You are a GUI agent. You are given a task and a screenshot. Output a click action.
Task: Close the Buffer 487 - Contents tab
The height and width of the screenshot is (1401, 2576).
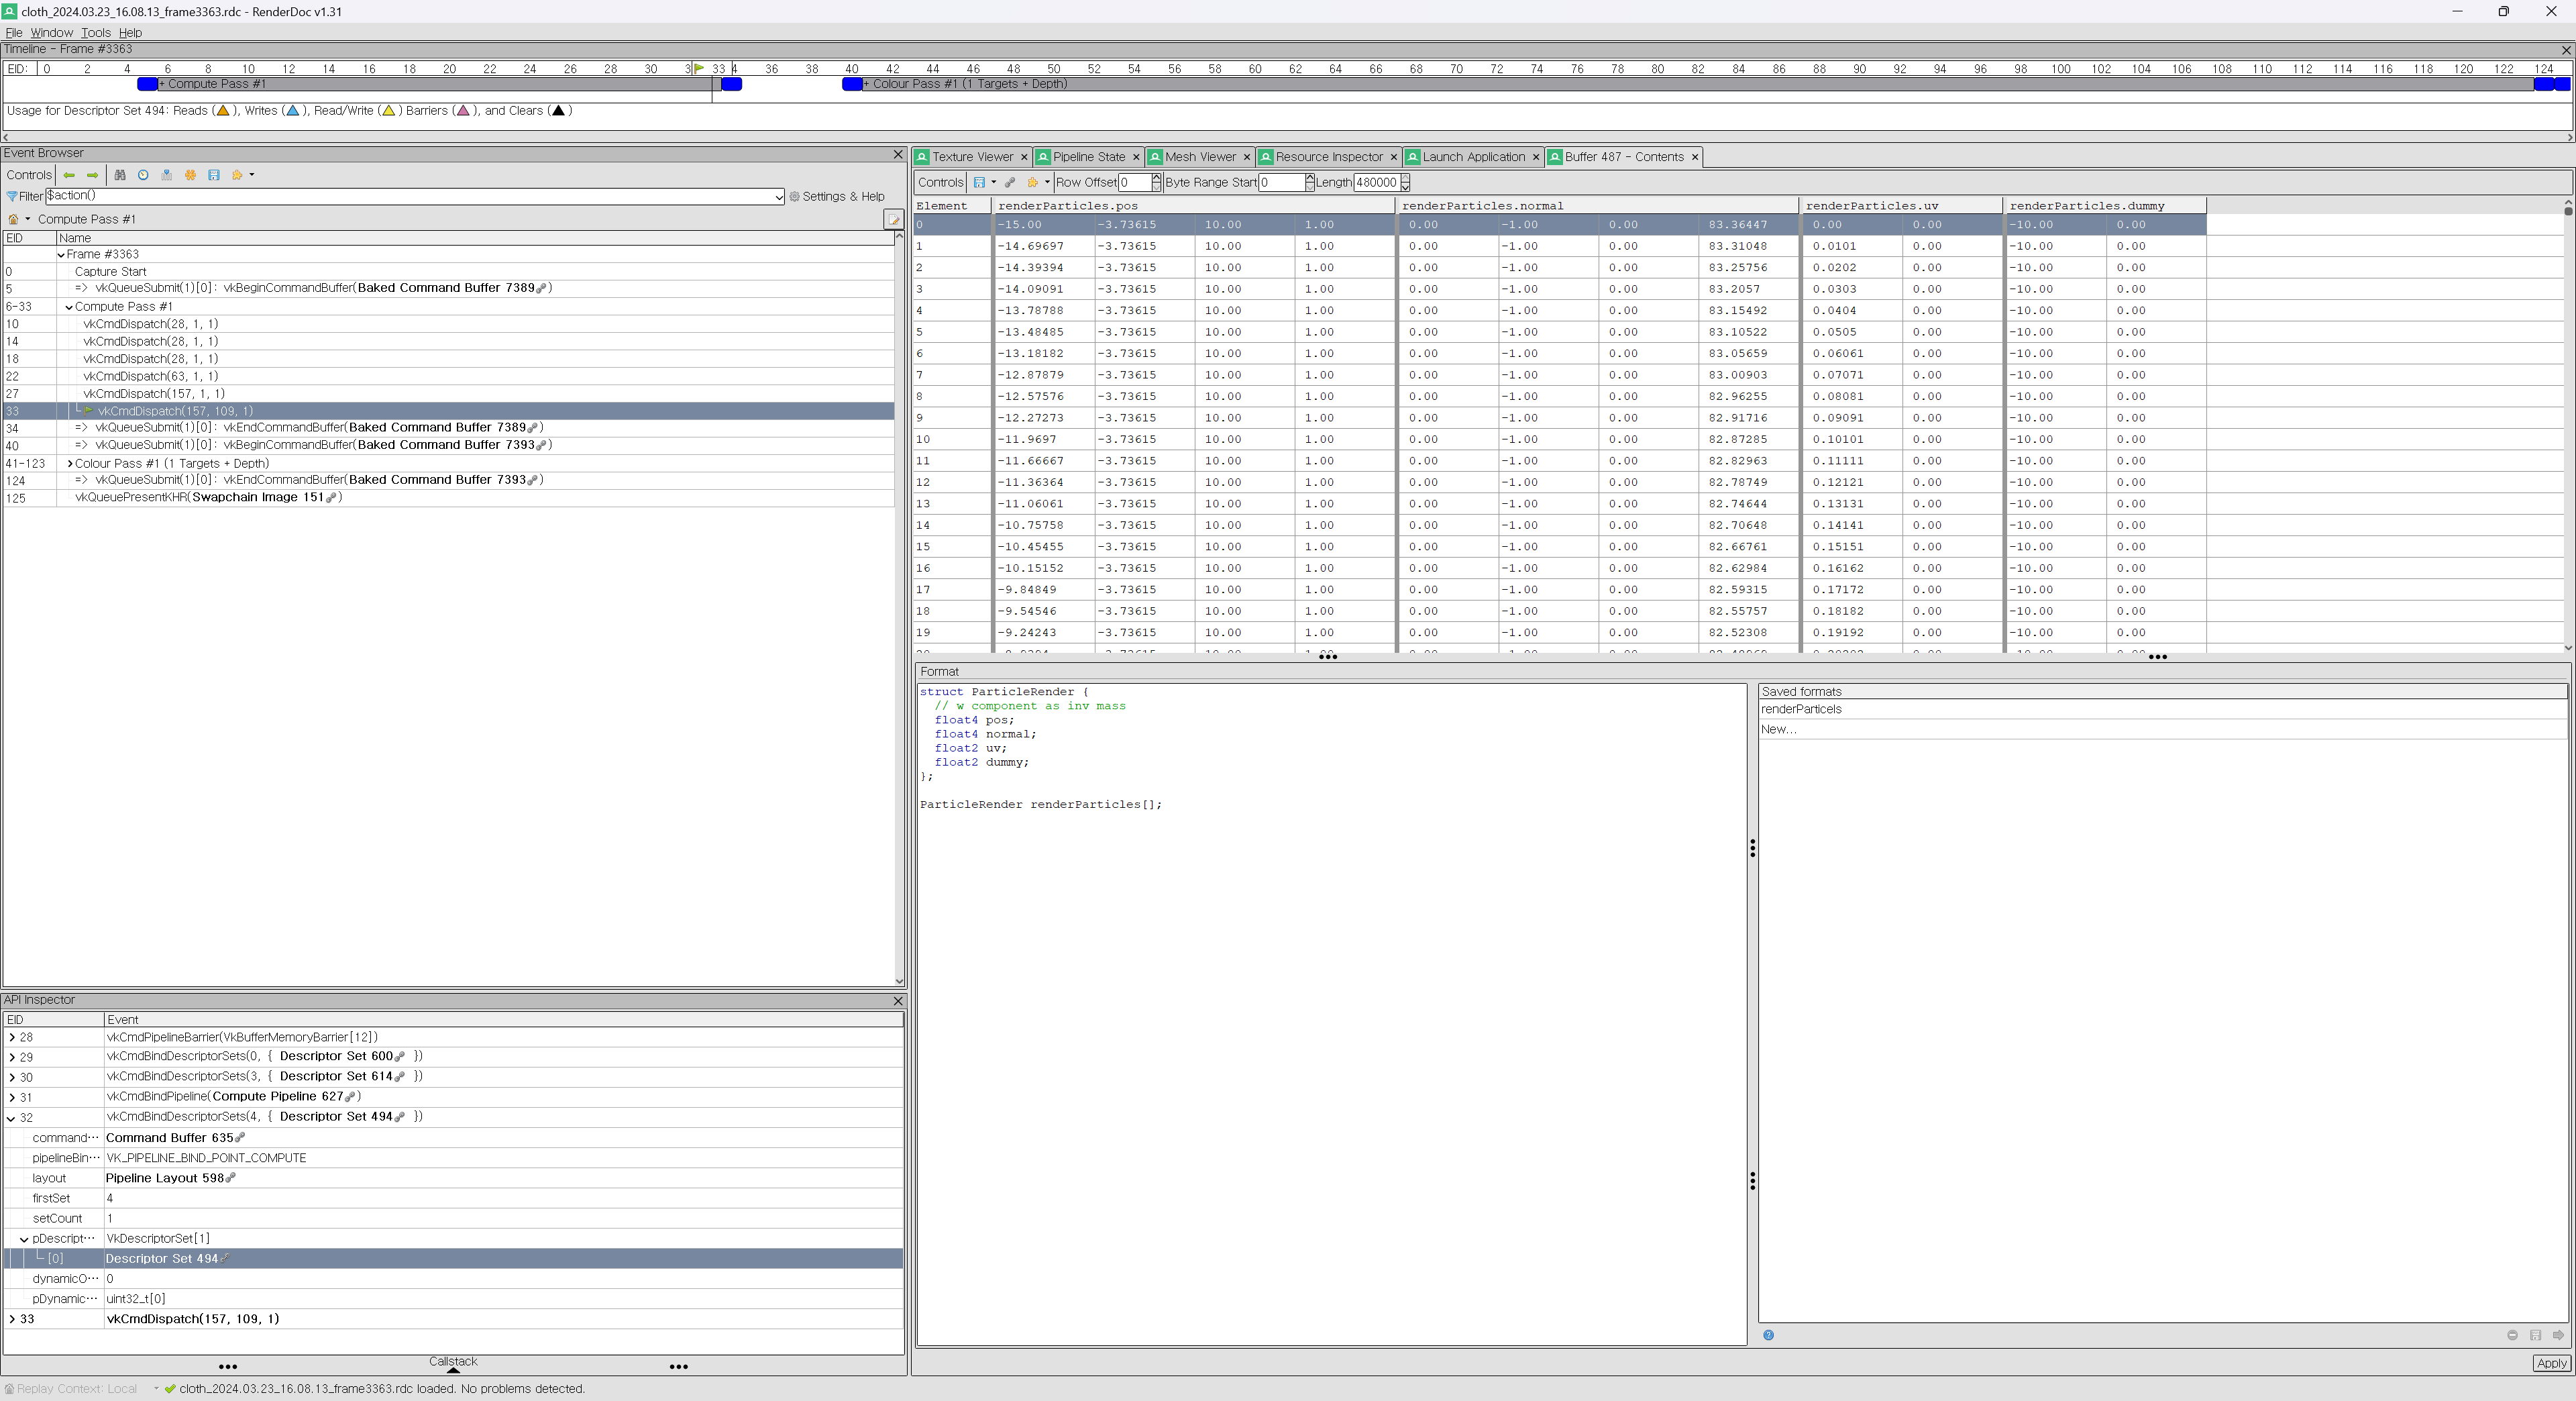[x=1695, y=157]
